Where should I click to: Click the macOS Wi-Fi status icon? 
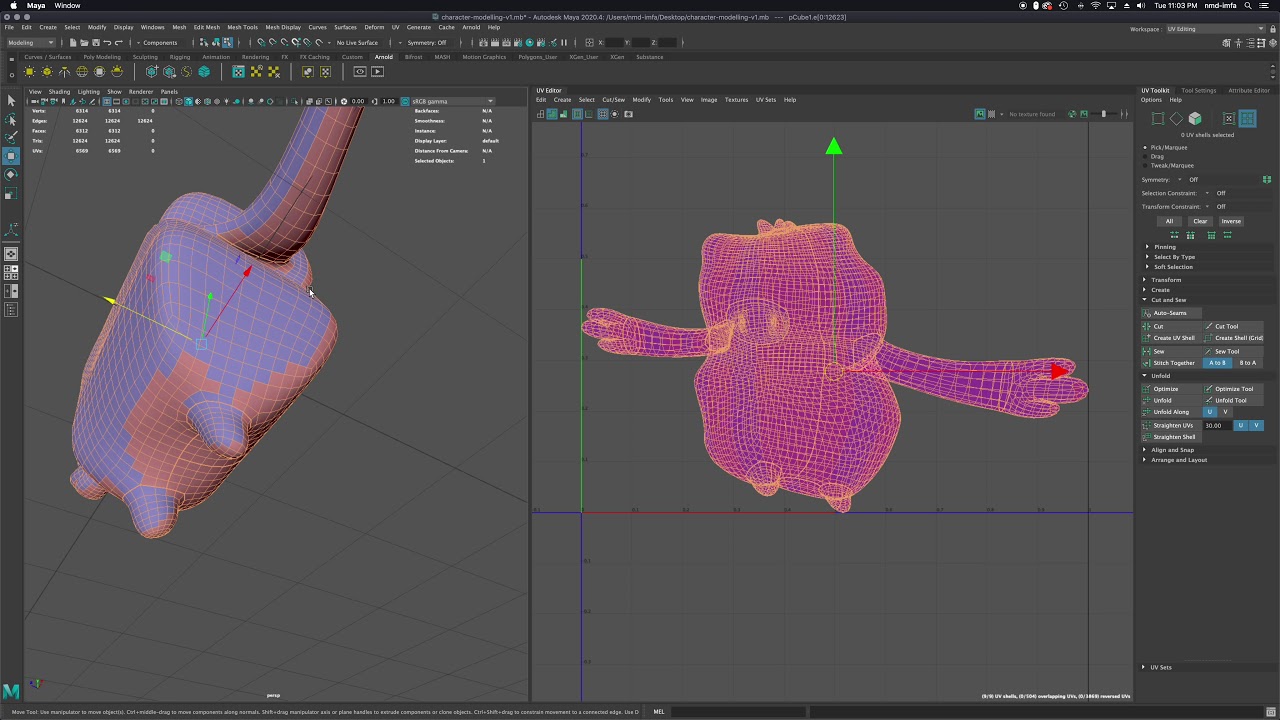coord(1096,6)
